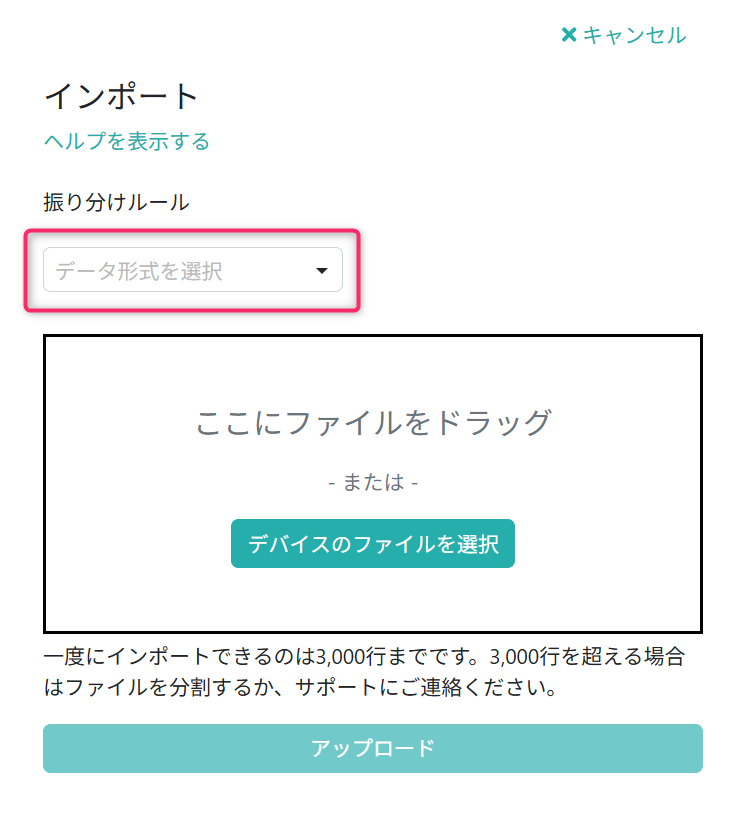Click the 「- または -」 separator text

[x=373, y=483]
